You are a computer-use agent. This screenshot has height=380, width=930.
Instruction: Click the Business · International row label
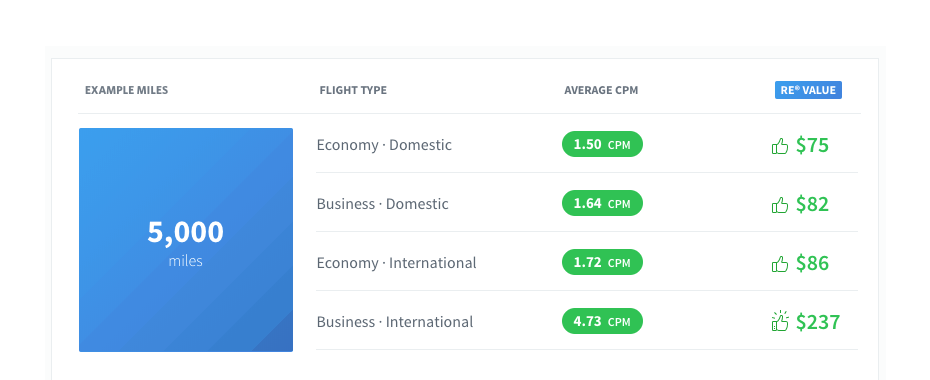(x=395, y=322)
